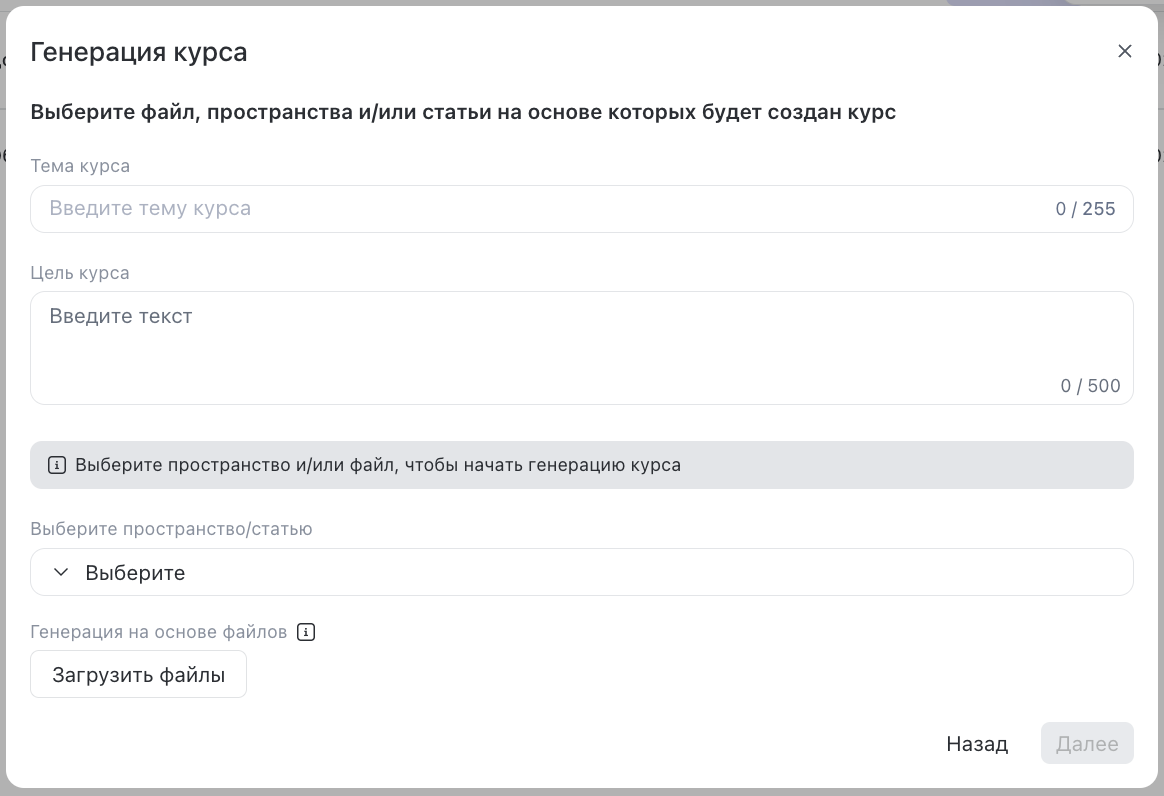Select the 'Выберите файл, пространства' instruction heading
1164x796 pixels.
pyautogui.click(x=463, y=111)
